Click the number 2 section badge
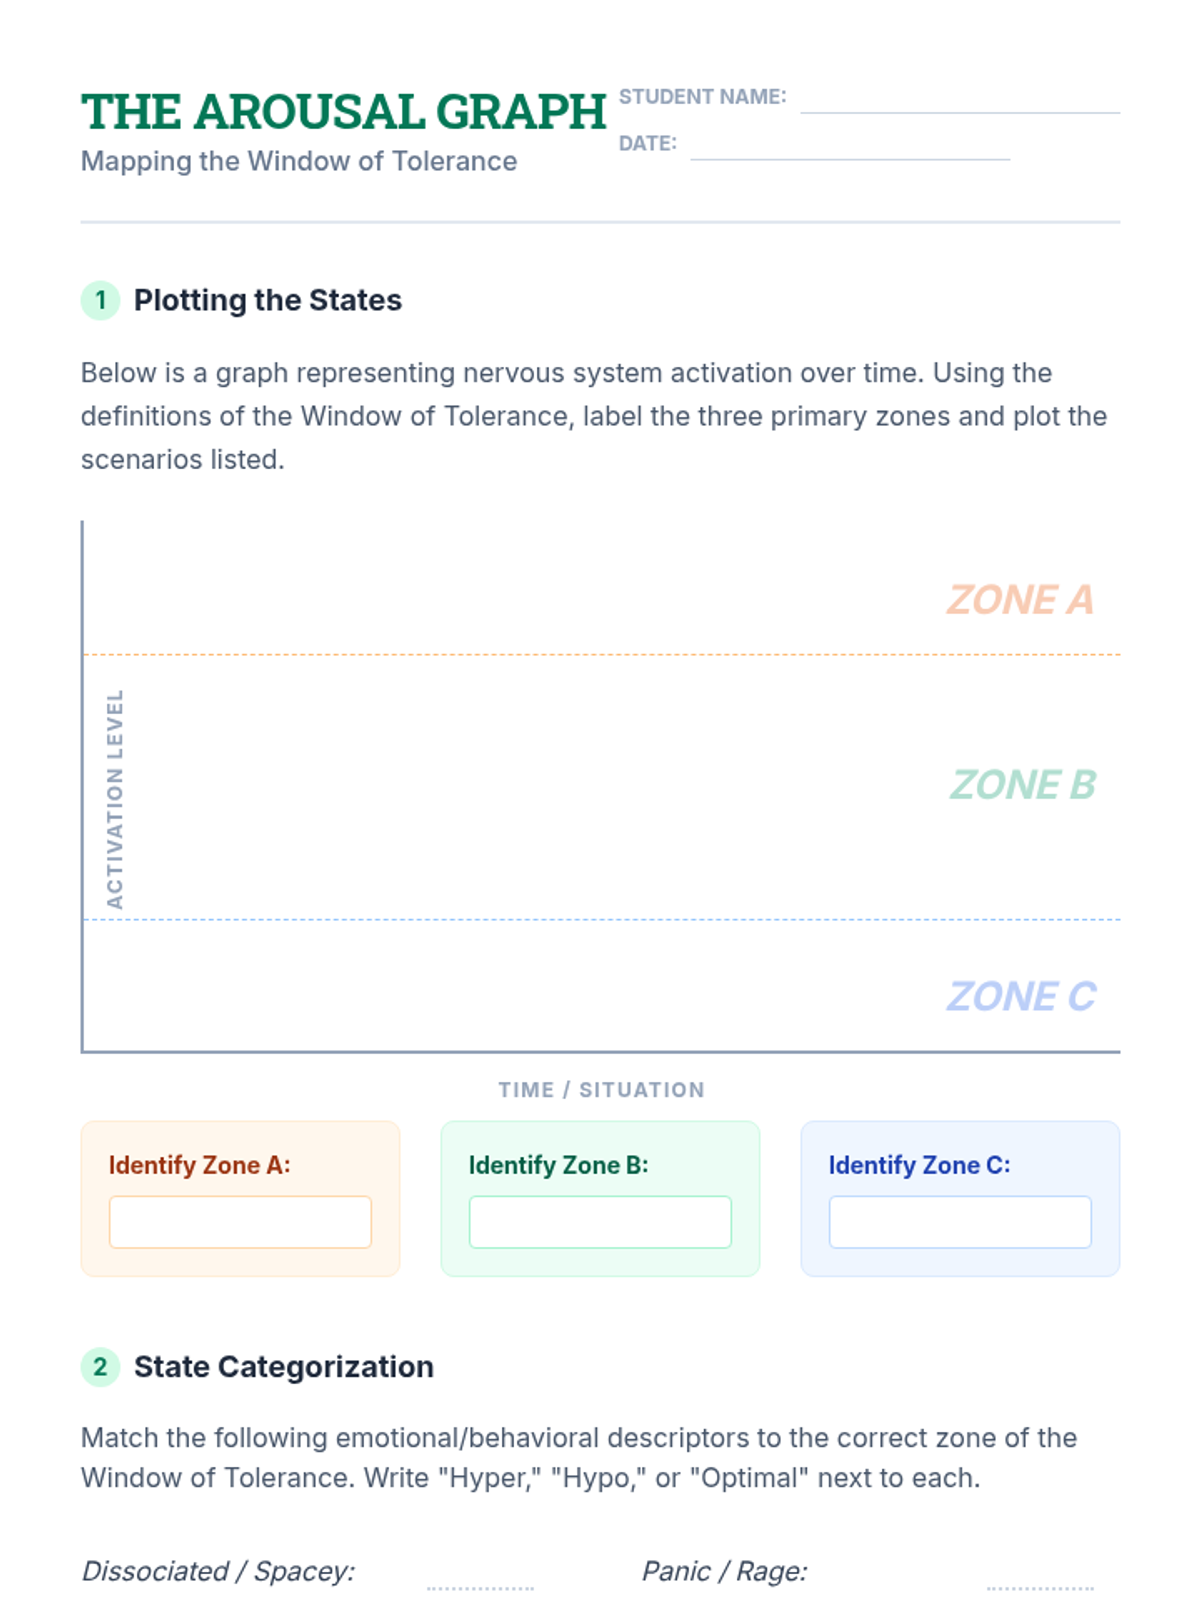 100,1366
